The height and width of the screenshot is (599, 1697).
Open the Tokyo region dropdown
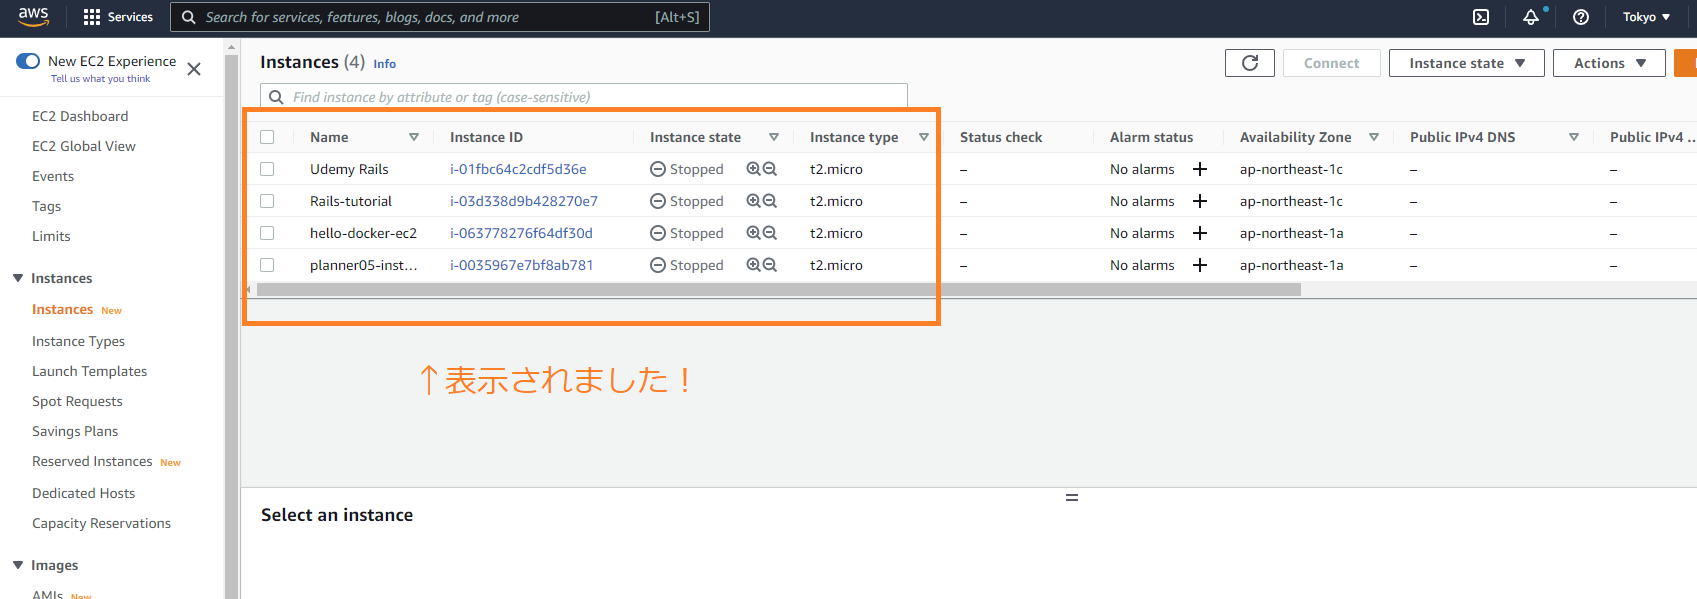click(1646, 17)
